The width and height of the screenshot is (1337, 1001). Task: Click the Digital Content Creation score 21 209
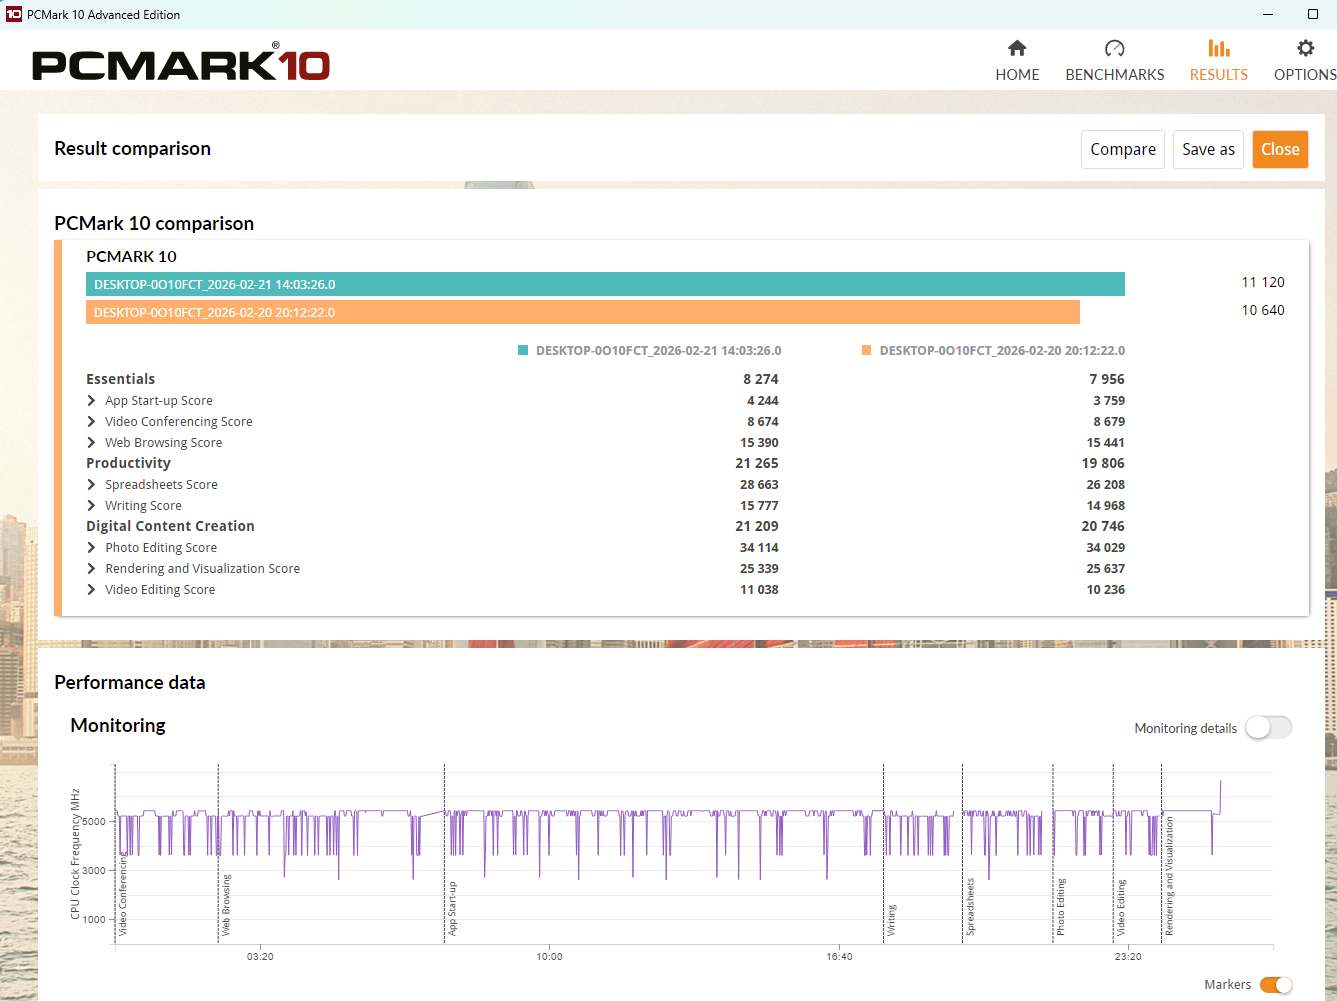coord(757,526)
